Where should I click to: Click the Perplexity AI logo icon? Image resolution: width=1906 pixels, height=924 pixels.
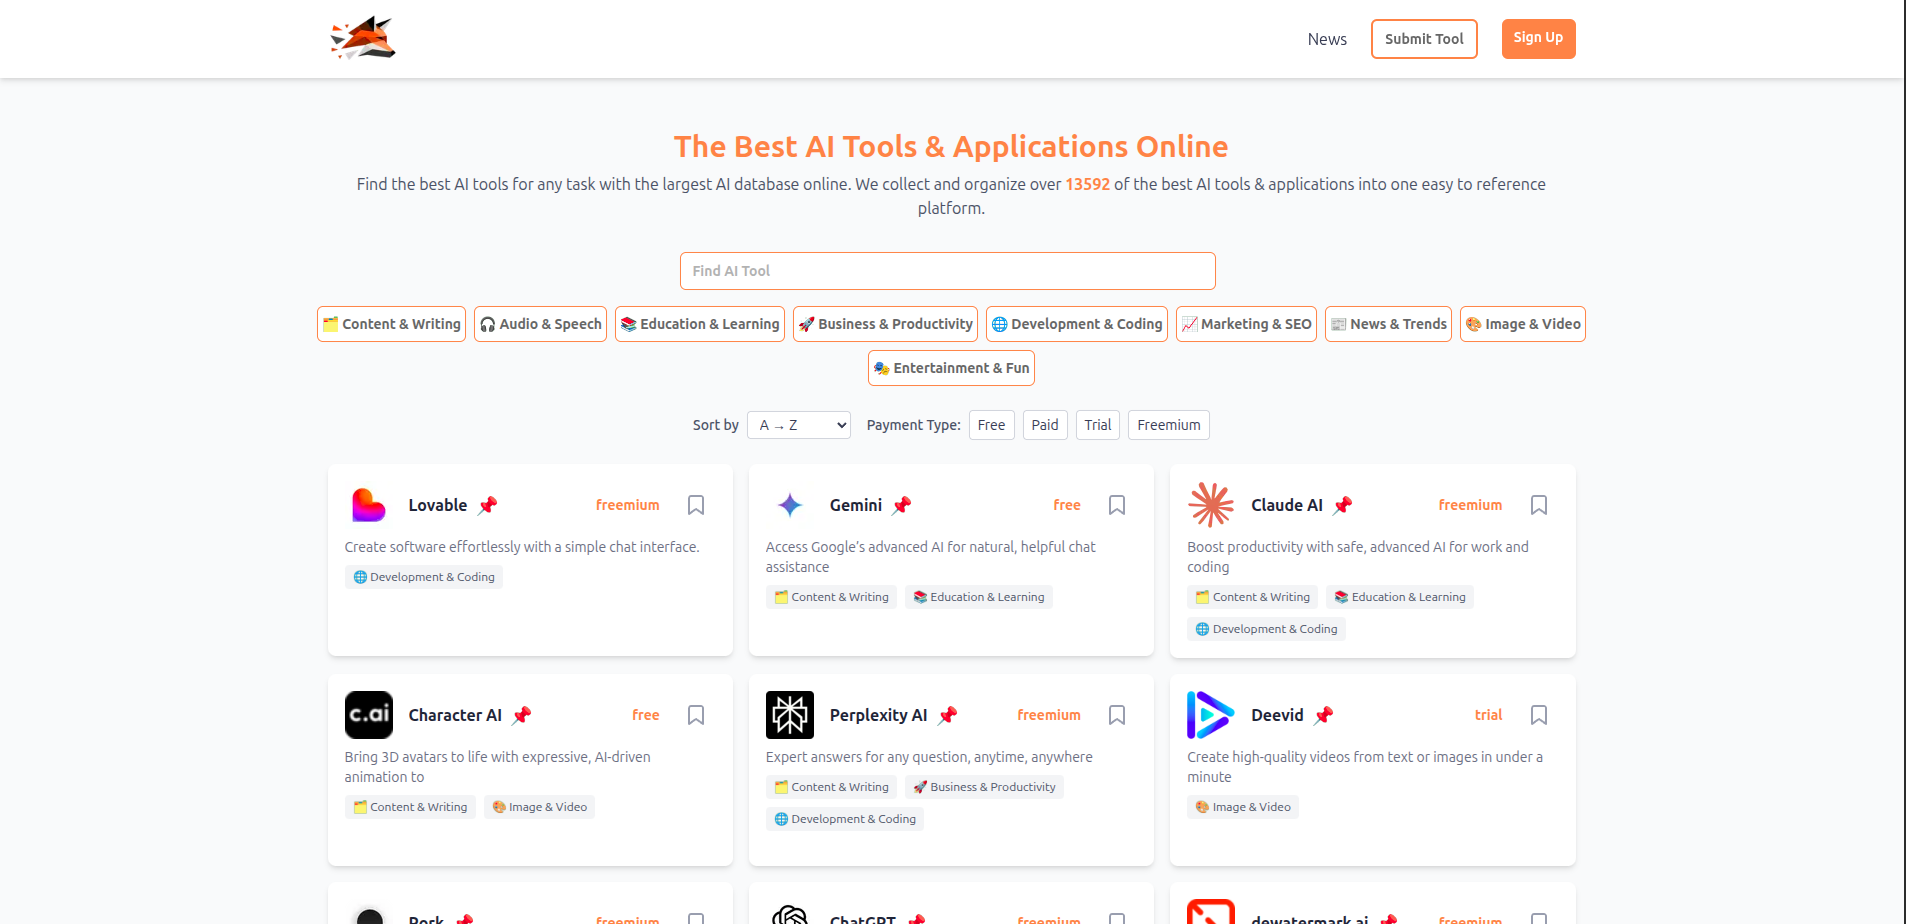[x=789, y=715]
